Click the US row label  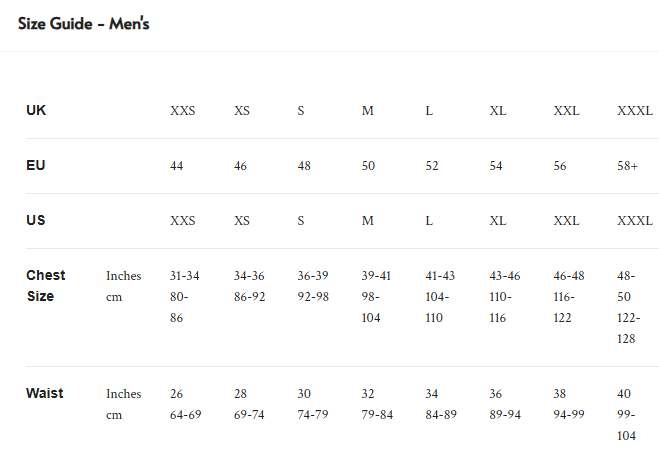point(36,220)
